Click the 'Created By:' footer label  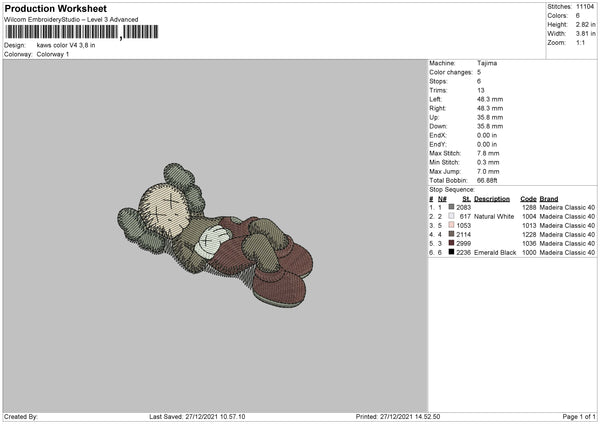(x=21, y=416)
